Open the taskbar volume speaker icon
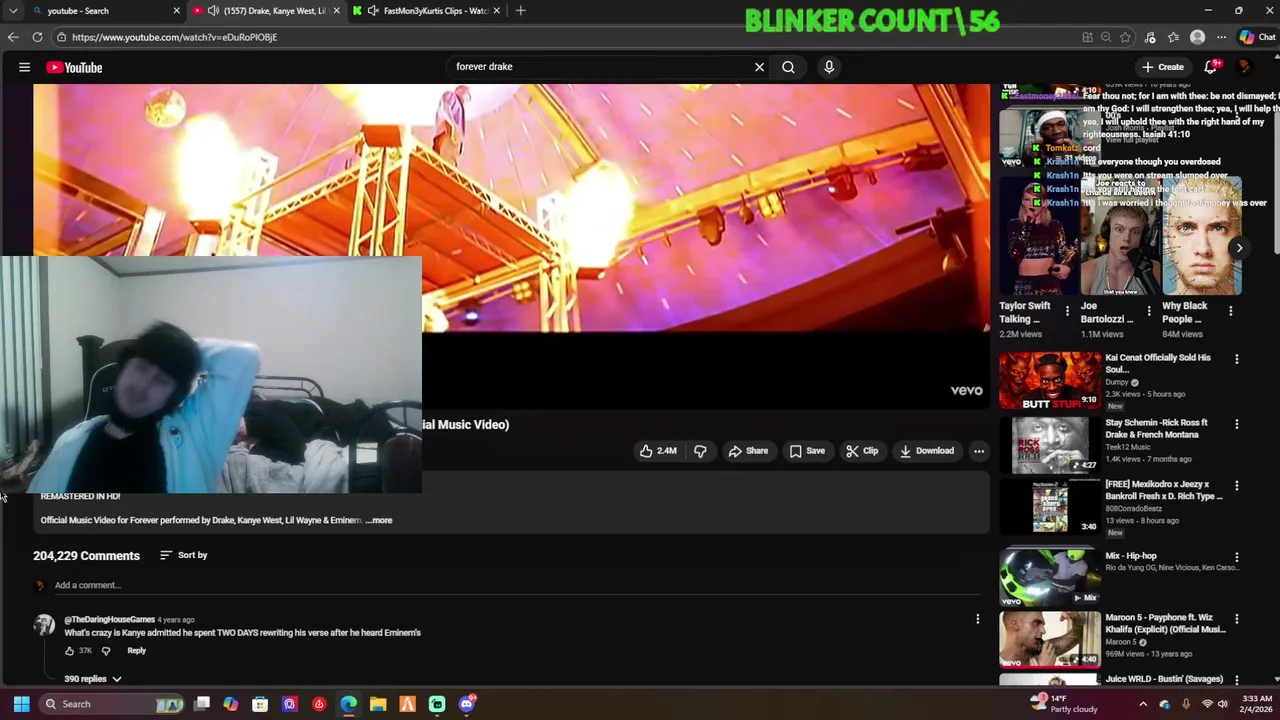 point(1222,704)
